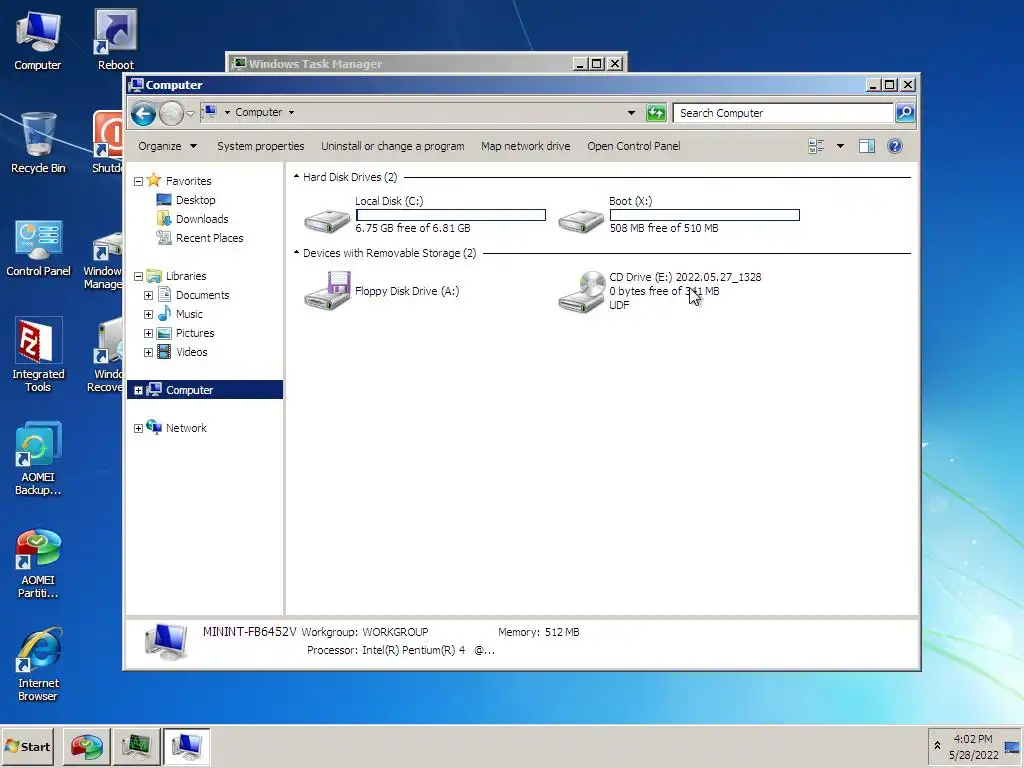
Task: Click in the Search Computer field
Action: pos(783,113)
